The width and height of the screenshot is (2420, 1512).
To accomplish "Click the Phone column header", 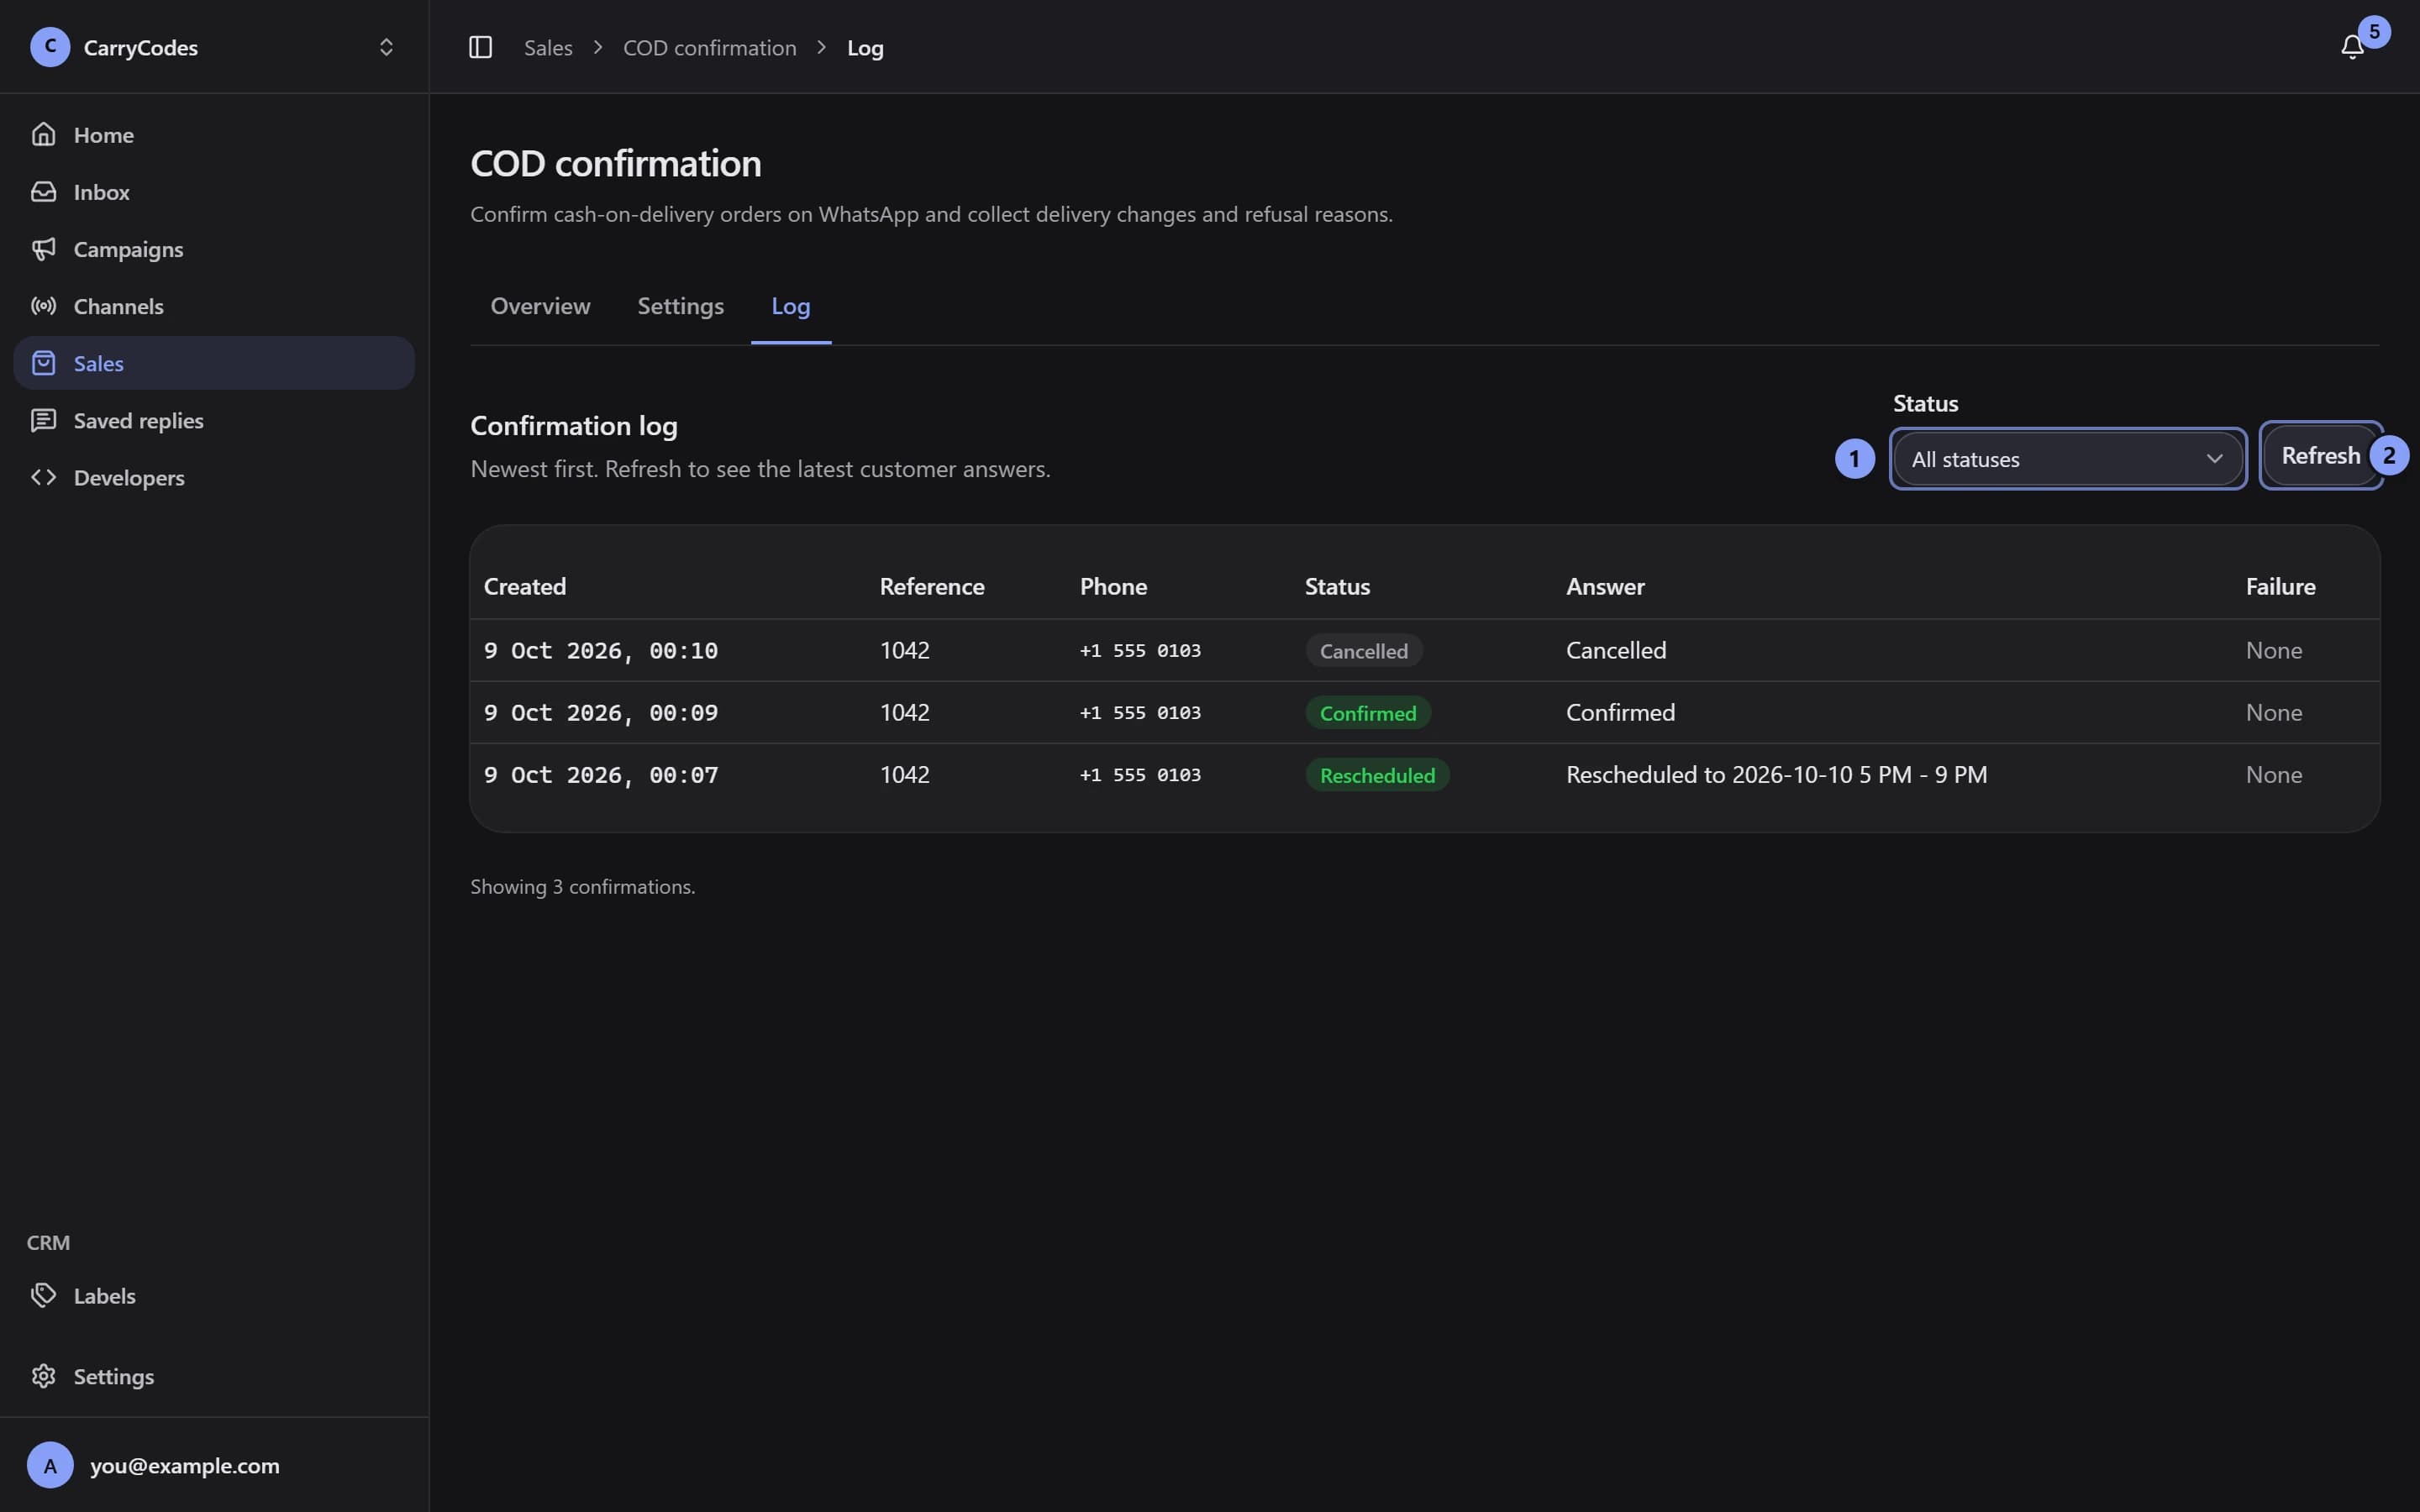I will 1113,586.
